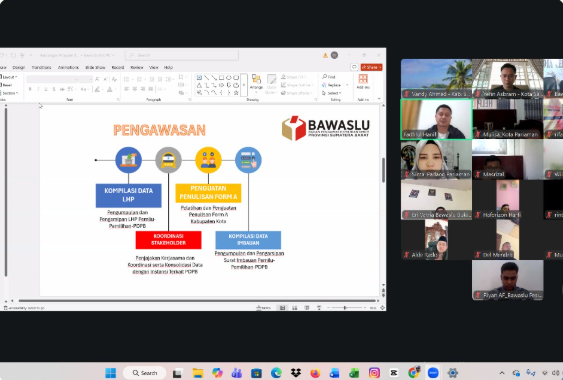Select the text box shape tool

tap(199, 77)
